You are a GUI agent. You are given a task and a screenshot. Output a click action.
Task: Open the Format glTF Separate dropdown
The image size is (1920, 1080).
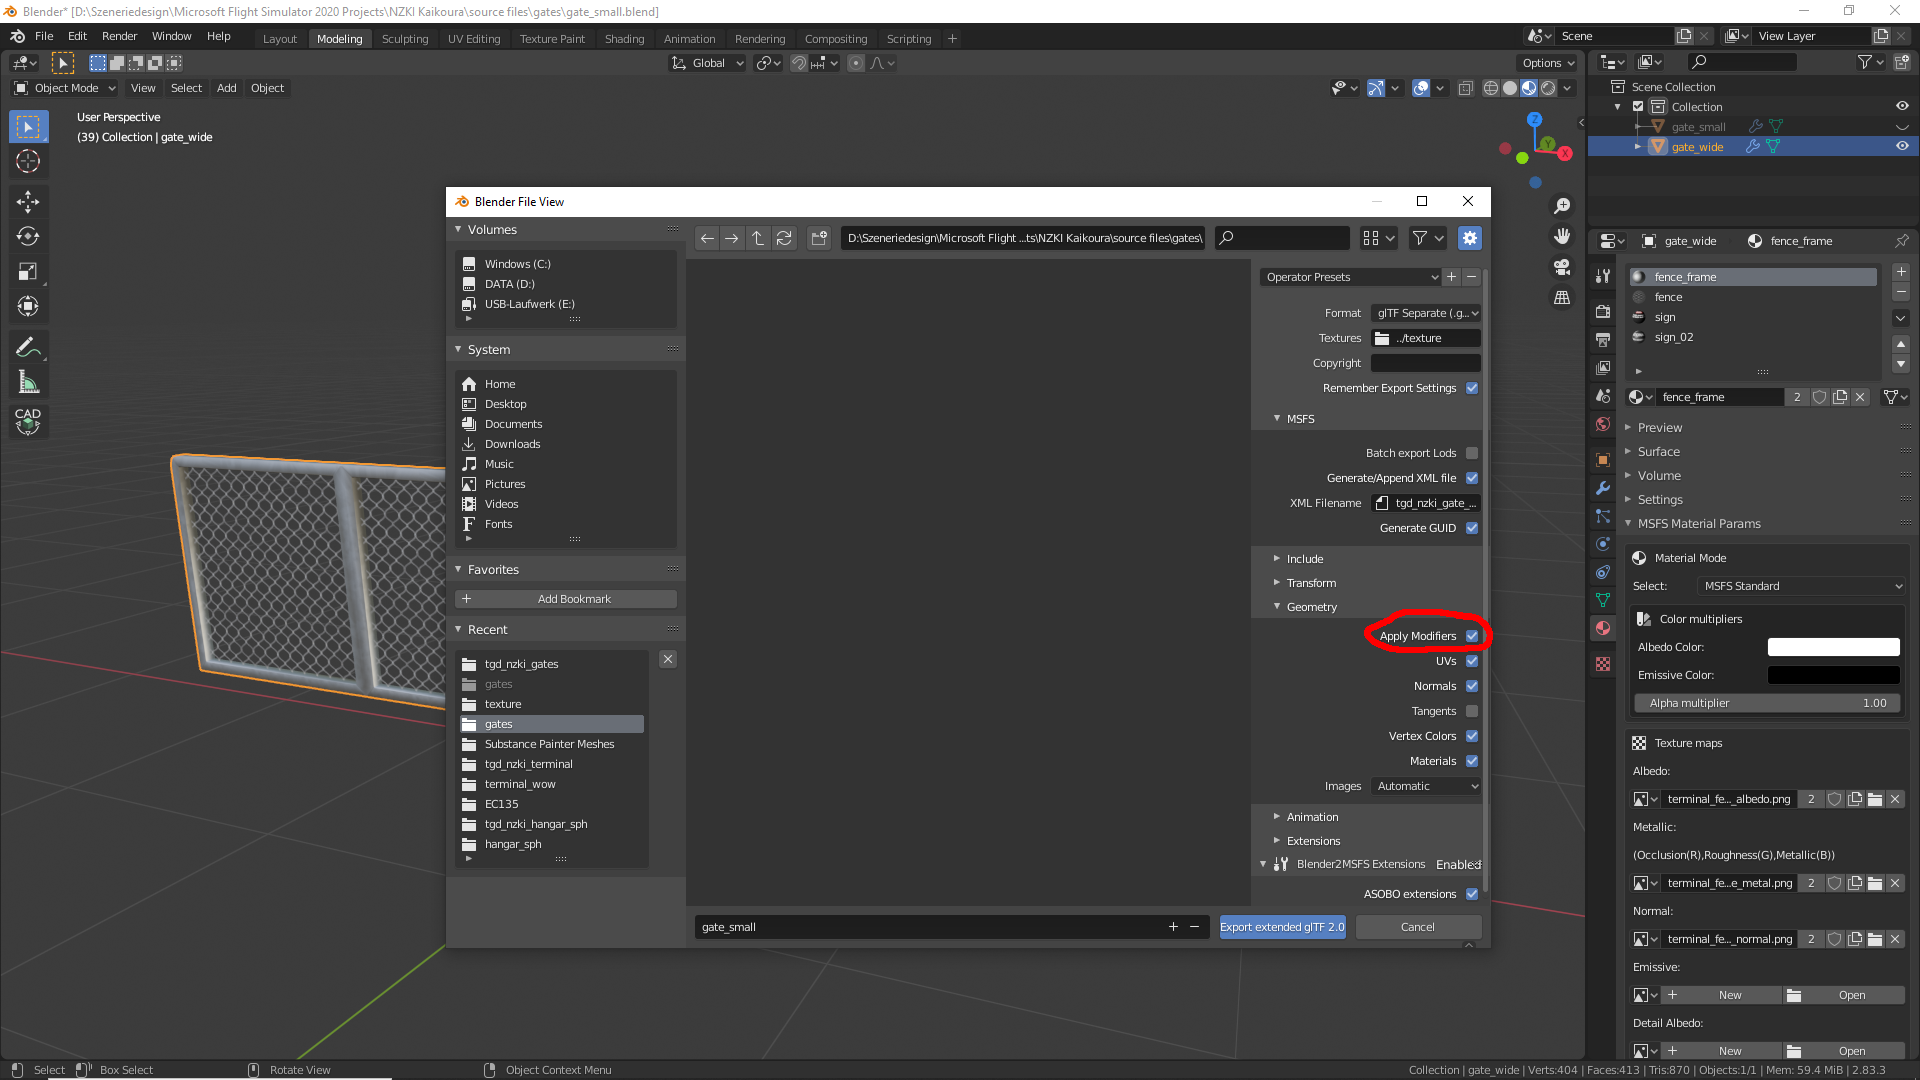[x=1426, y=313]
